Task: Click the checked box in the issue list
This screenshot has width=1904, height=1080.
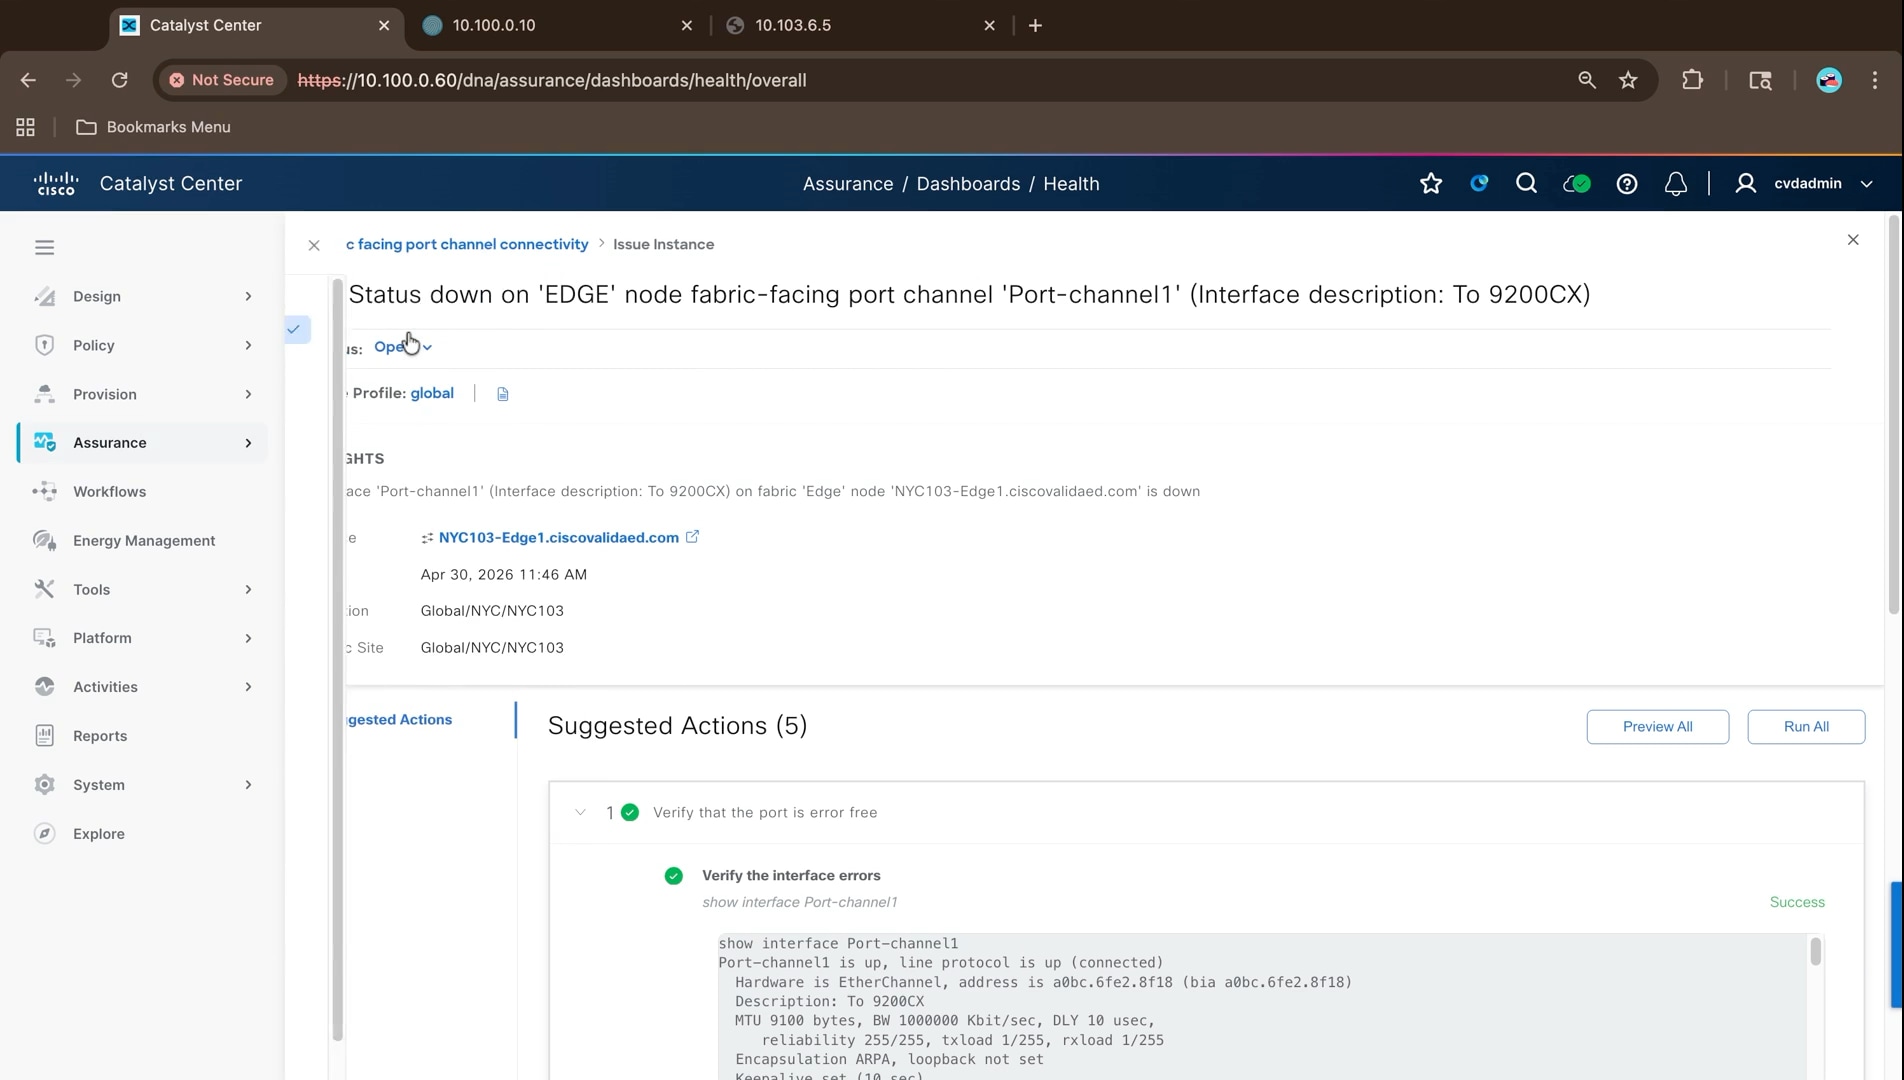Action: tap(294, 329)
